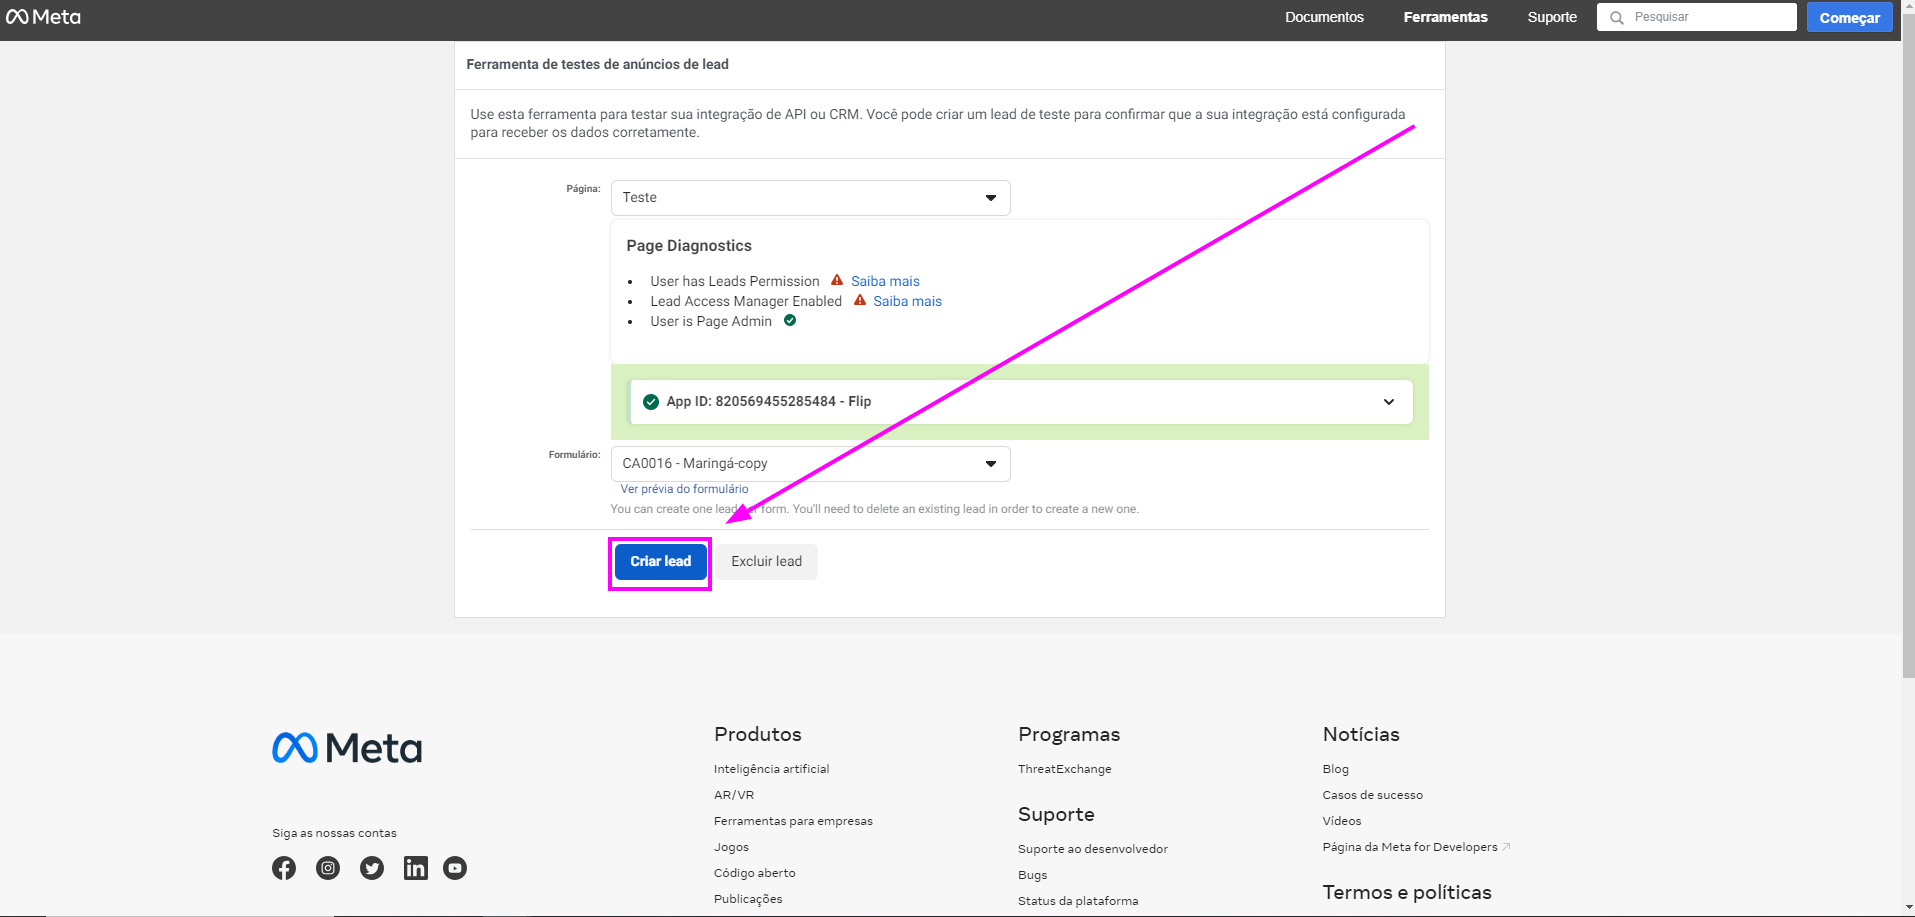1915x917 pixels.
Task: Open Página da Meta for Developers link
Action: [x=1416, y=847]
